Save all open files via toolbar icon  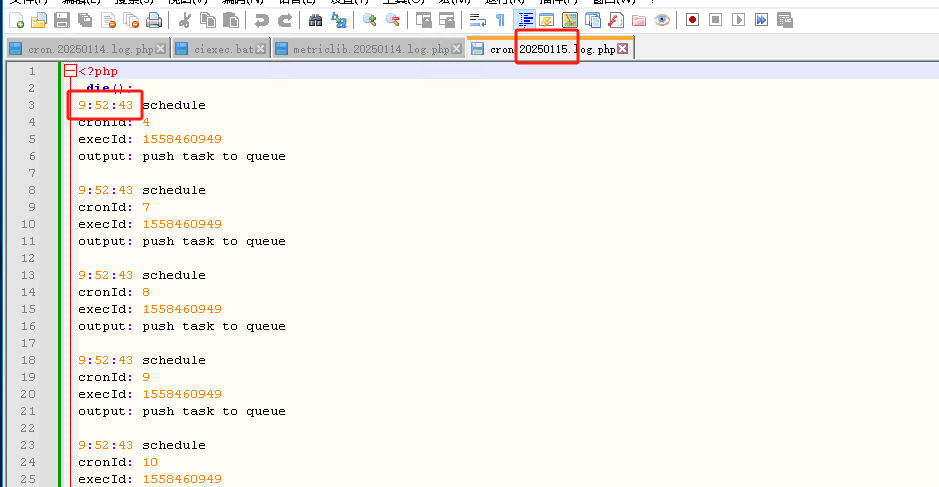pos(85,20)
